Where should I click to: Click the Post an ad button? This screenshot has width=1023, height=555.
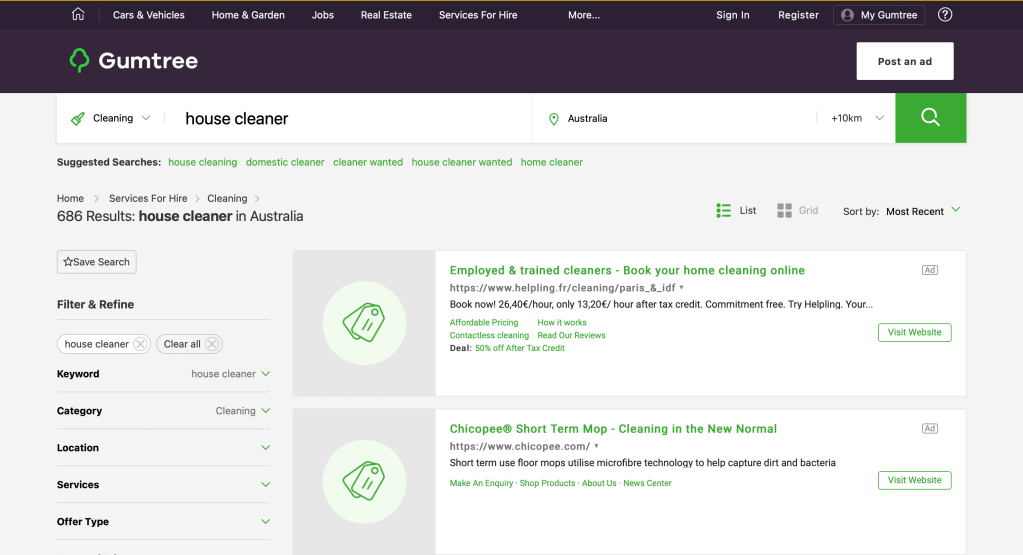(904, 61)
